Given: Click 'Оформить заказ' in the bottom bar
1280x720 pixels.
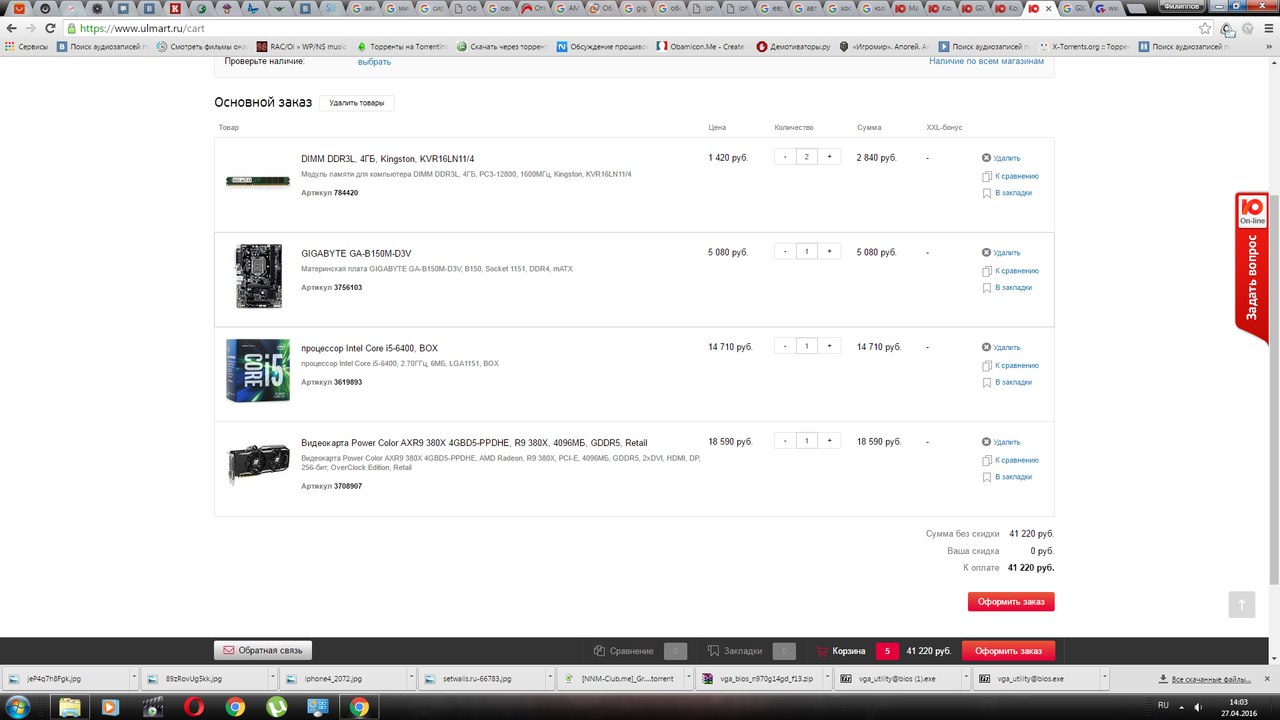Looking at the screenshot, I should coord(1008,651).
